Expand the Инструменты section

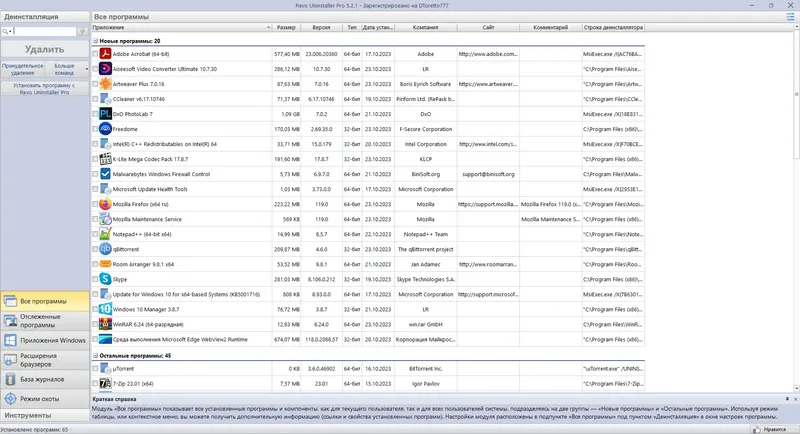point(45,415)
